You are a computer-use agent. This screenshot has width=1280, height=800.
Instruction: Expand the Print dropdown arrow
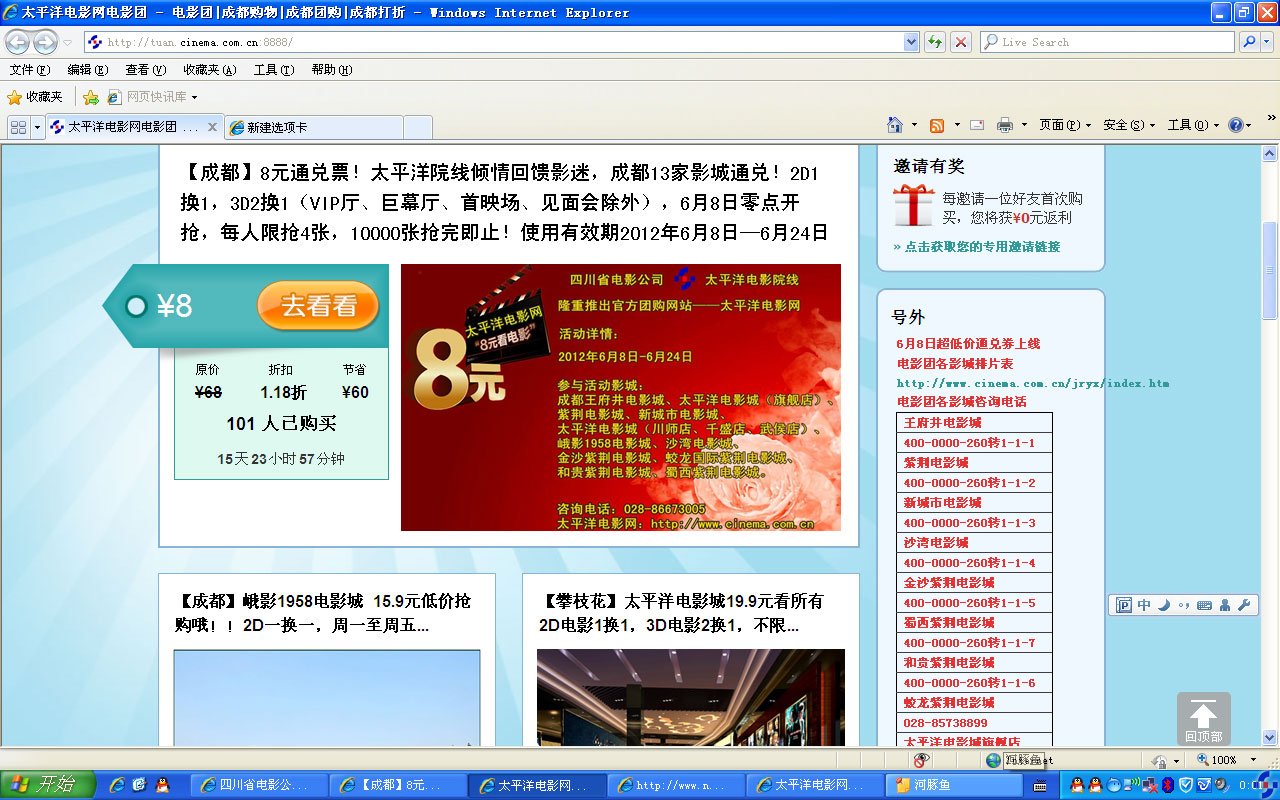tap(1024, 125)
